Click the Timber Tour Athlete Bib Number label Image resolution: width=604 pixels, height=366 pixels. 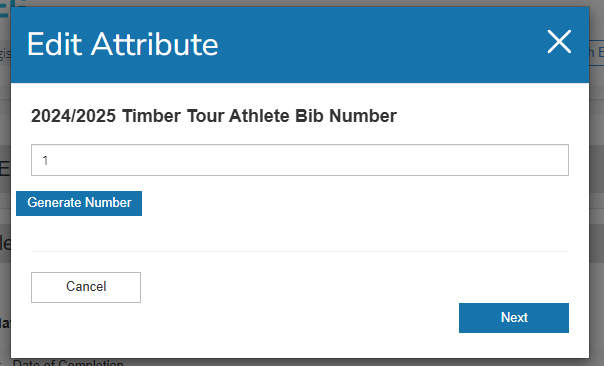tap(214, 116)
